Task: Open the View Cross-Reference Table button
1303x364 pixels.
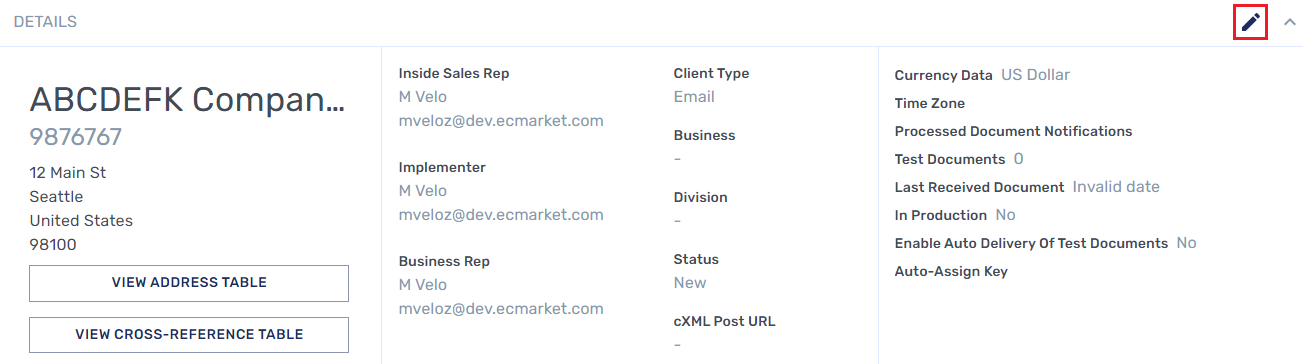Action: coord(189,335)
